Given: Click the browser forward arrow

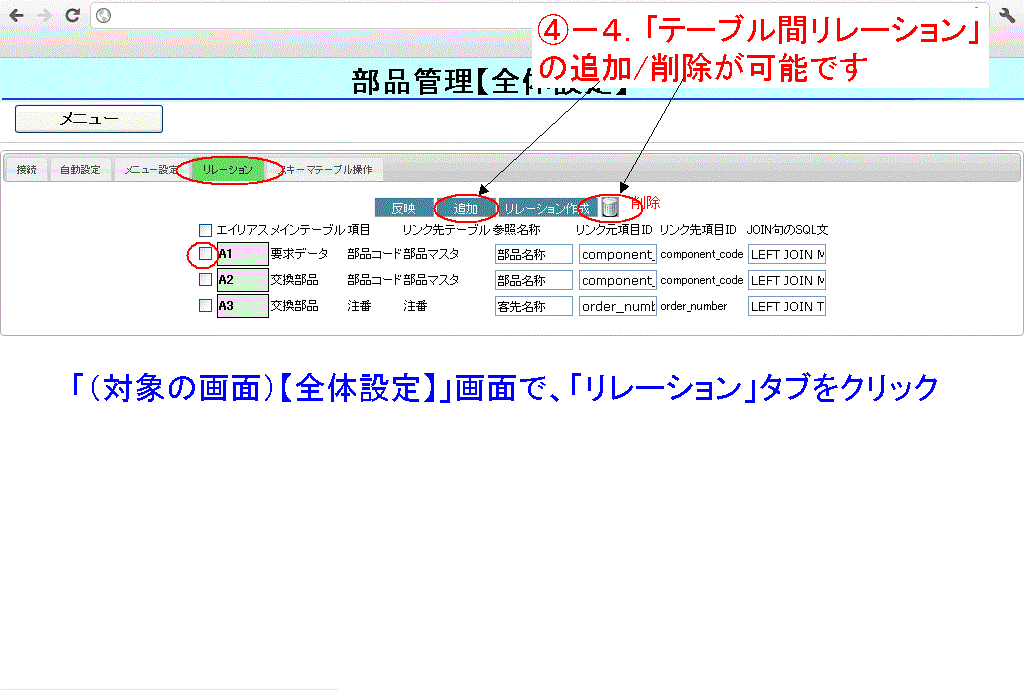Looking at the screenshot, I should [44, 15].
